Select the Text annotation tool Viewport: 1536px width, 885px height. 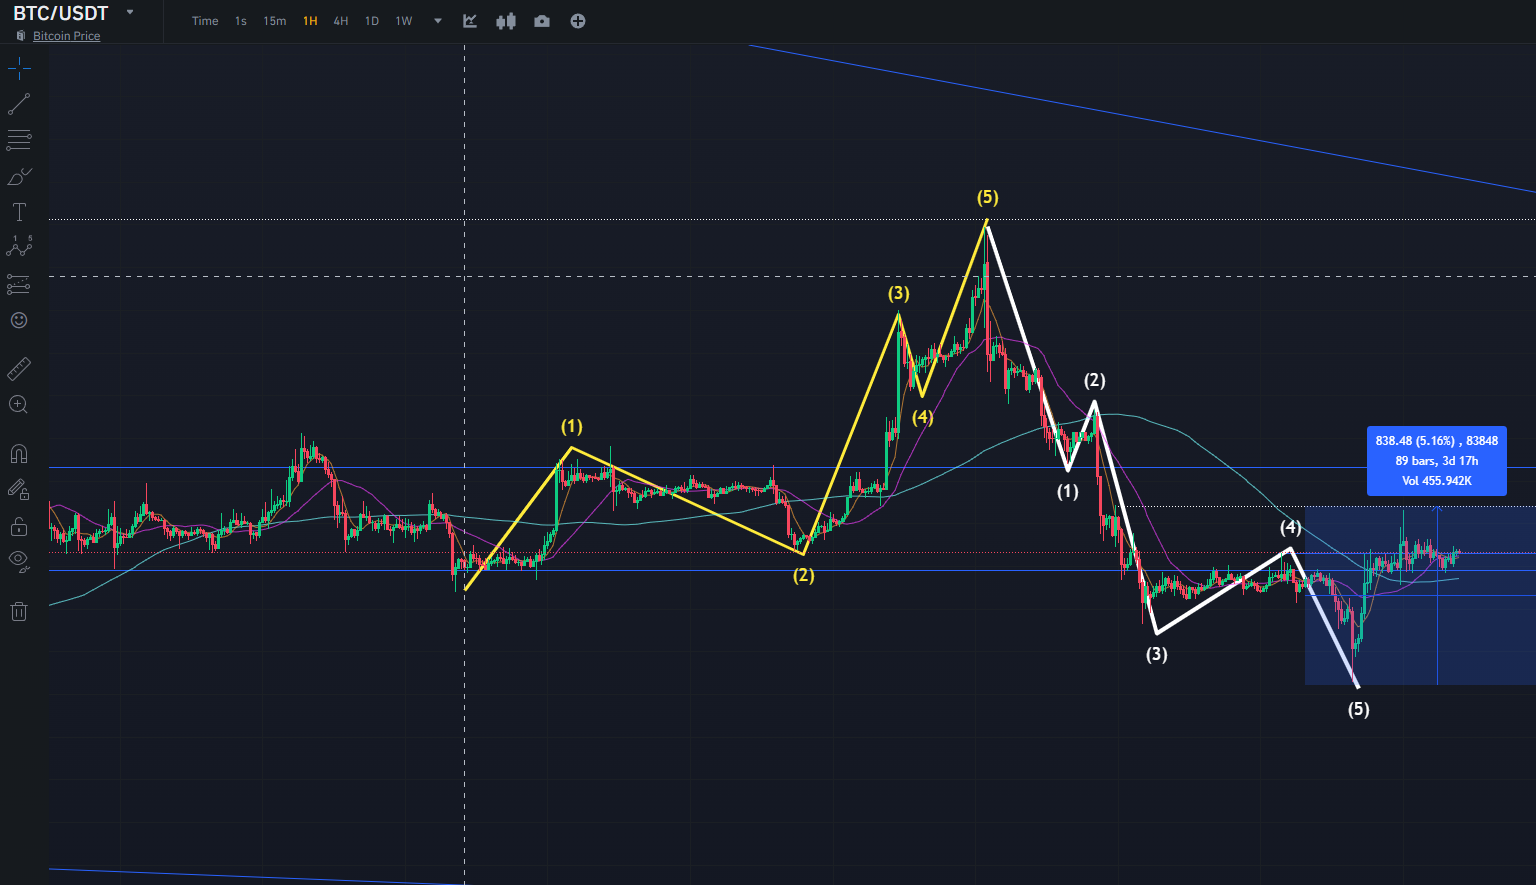[19, 212]
